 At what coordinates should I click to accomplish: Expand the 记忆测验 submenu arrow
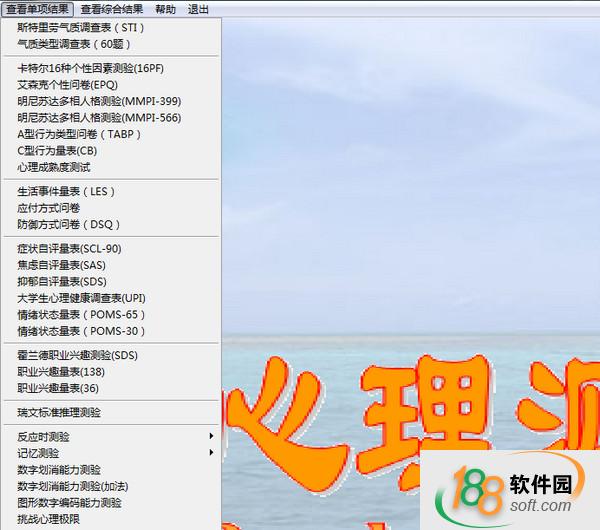point(211,452)
